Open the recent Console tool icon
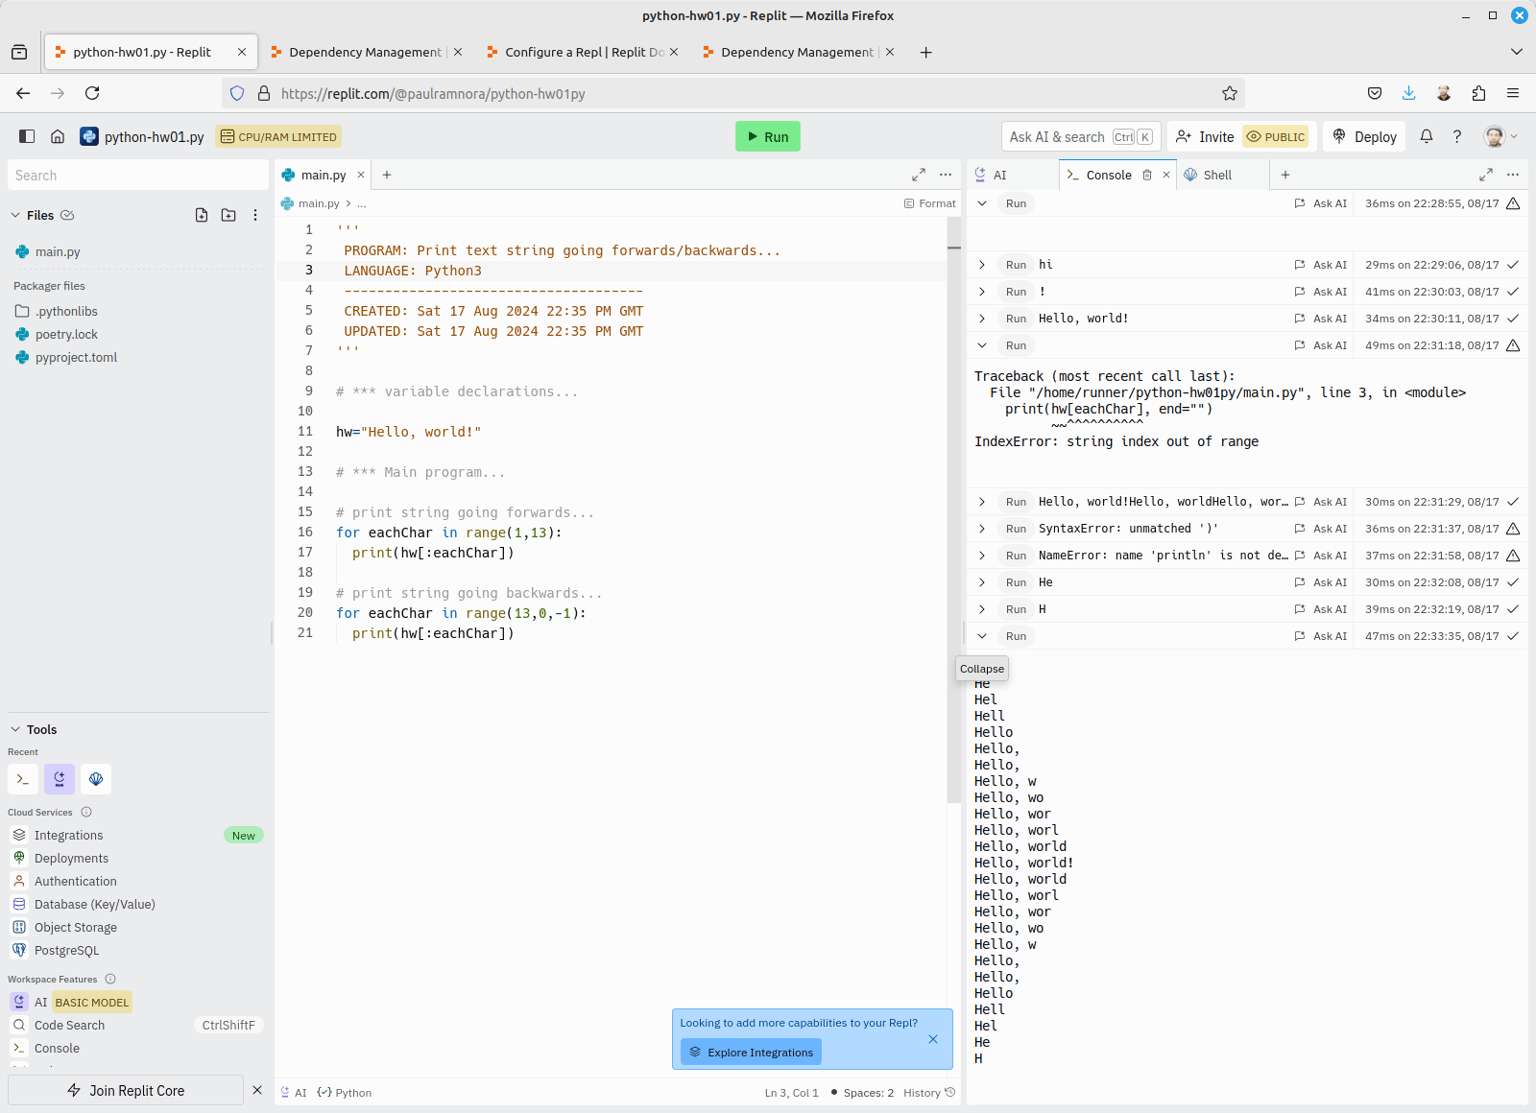Screen dimensions: 1536x1113 (23, 779)
